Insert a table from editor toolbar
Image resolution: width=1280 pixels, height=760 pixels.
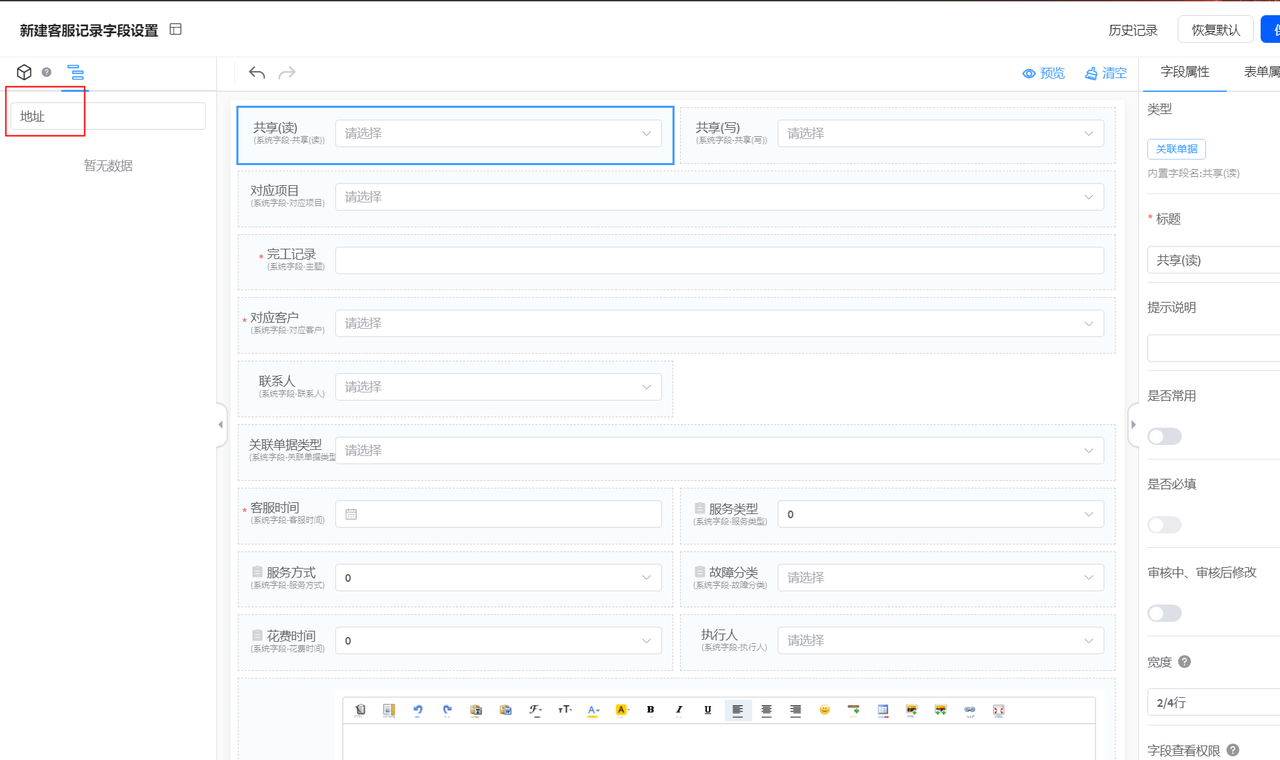pos(882,710)
